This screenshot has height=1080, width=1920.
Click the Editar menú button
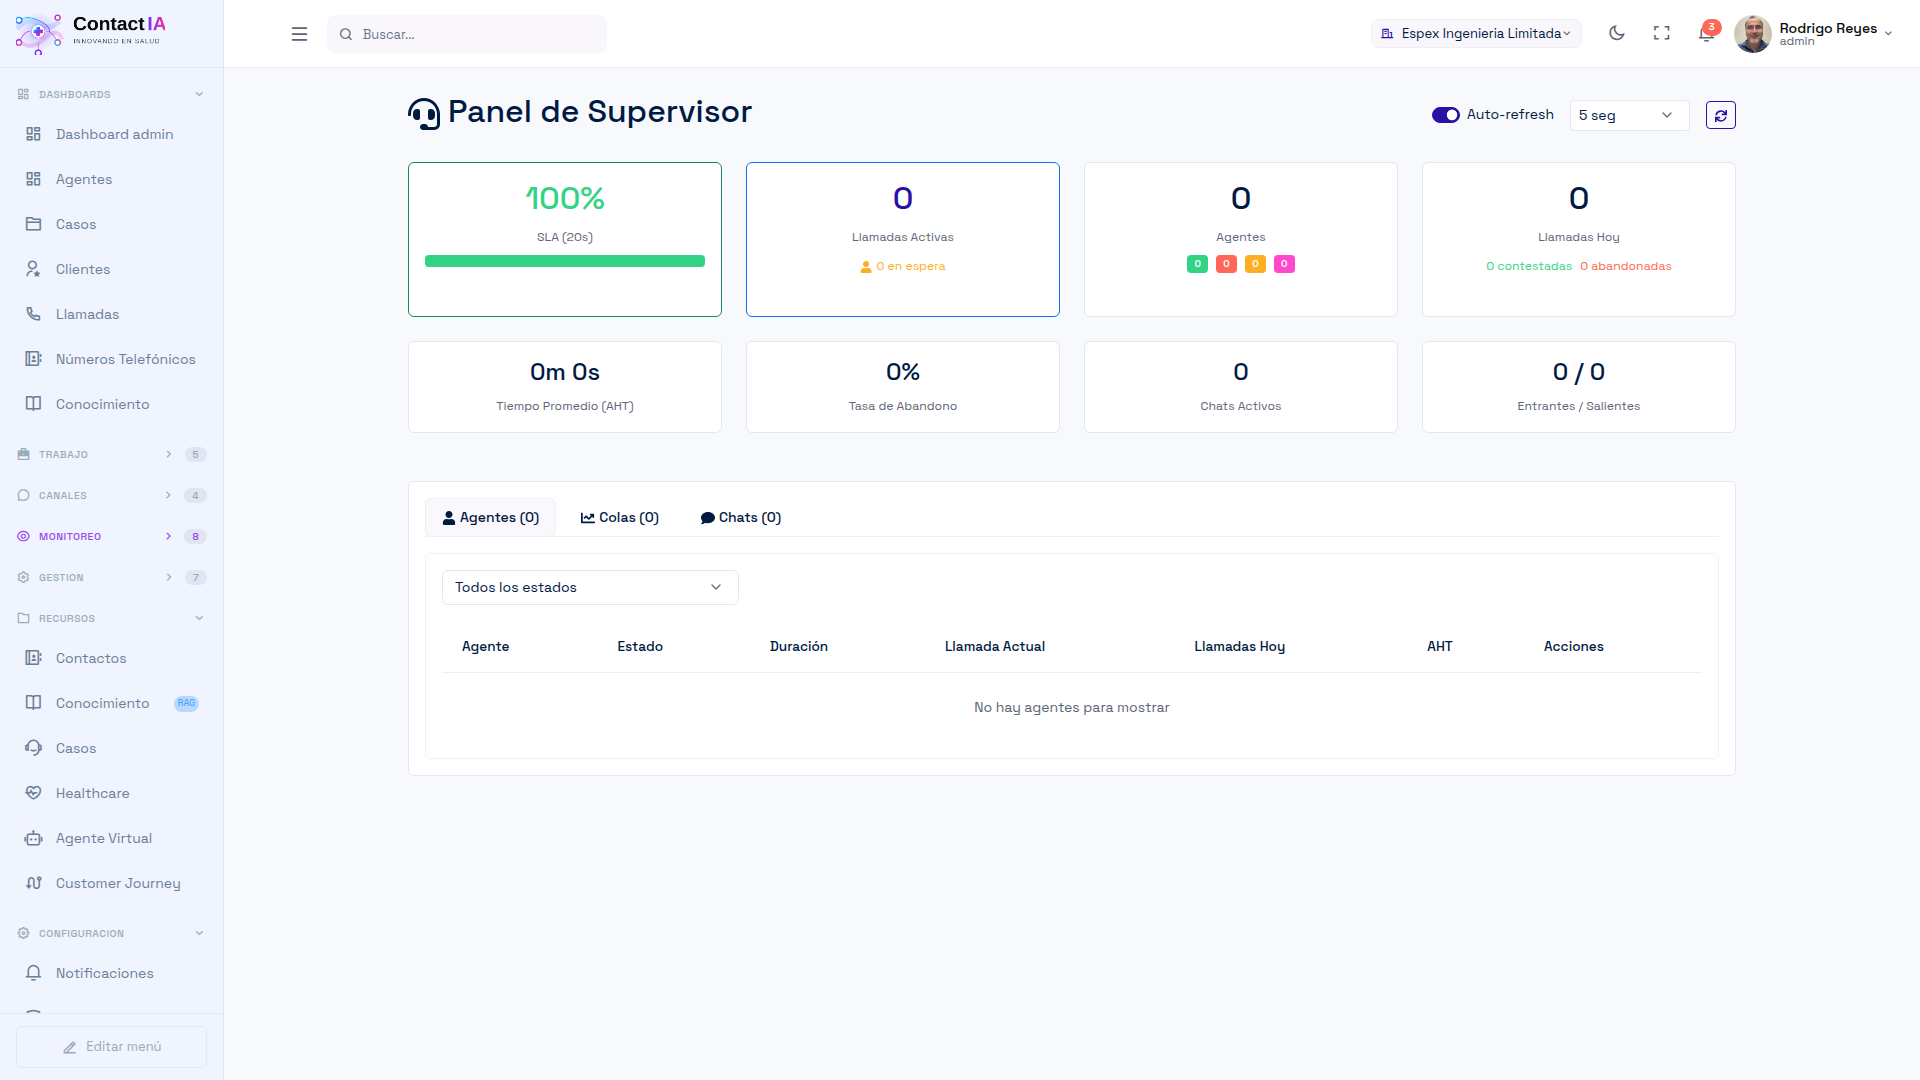pos(111,1046)
